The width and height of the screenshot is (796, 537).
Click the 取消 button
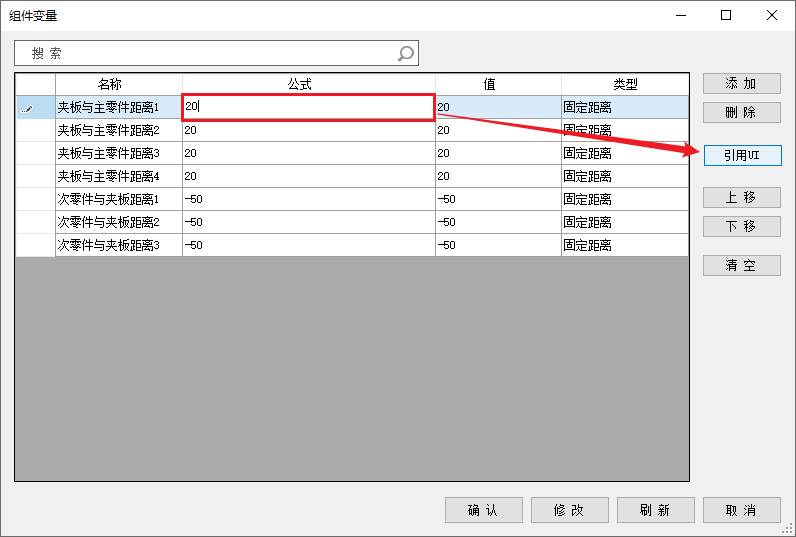742,510
